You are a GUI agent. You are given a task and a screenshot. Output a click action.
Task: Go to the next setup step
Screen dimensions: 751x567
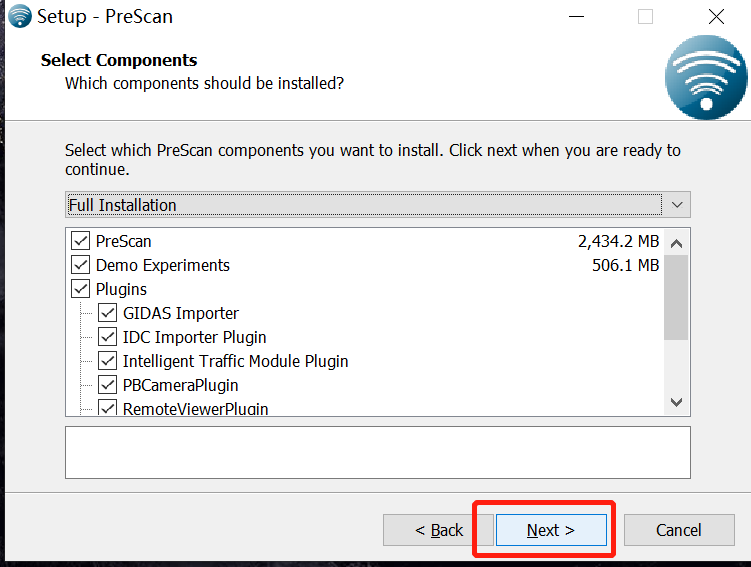pos(551,530)
